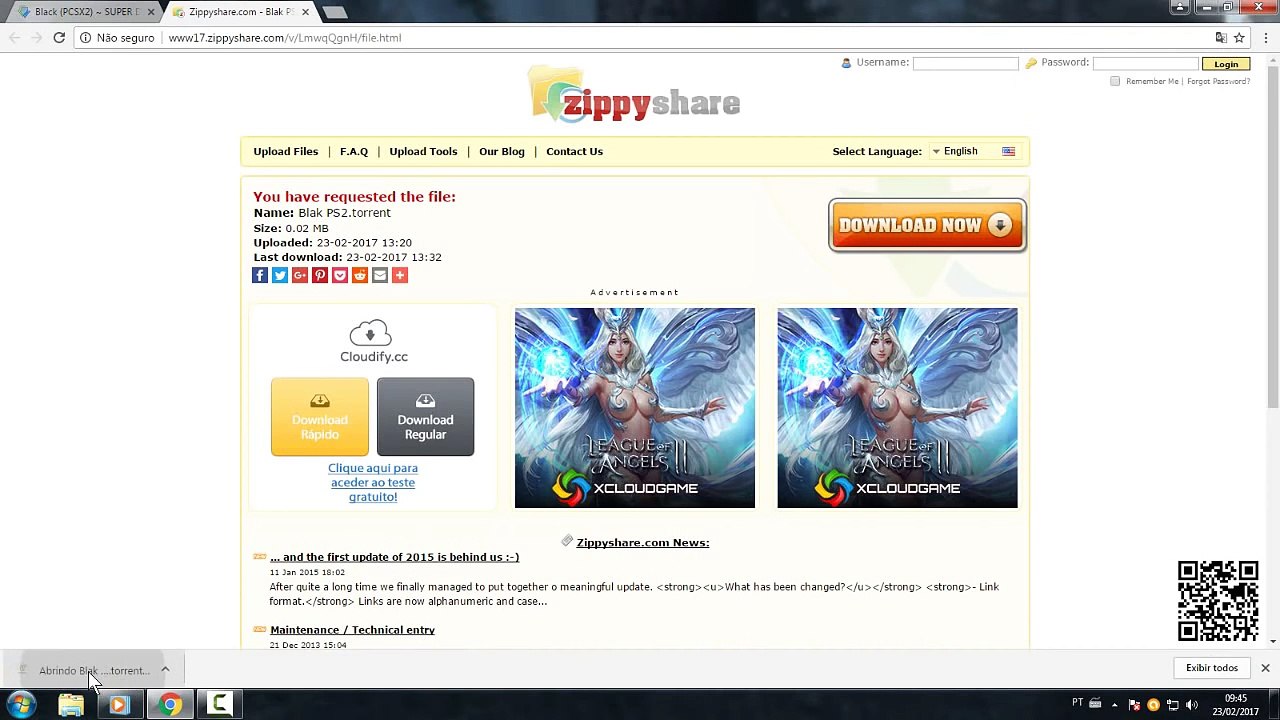1280x720 pixels.
Task: Click Download Regular grey button
Action: [425, 417]
